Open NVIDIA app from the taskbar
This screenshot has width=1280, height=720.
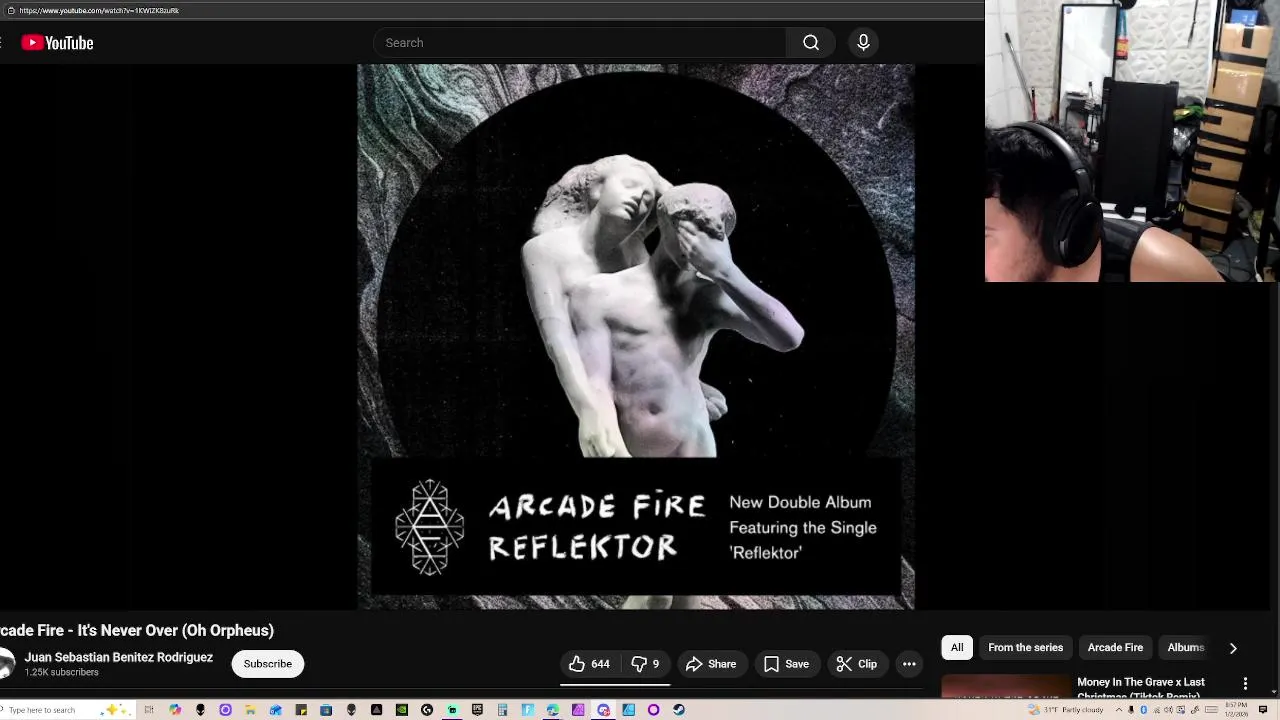401,710
